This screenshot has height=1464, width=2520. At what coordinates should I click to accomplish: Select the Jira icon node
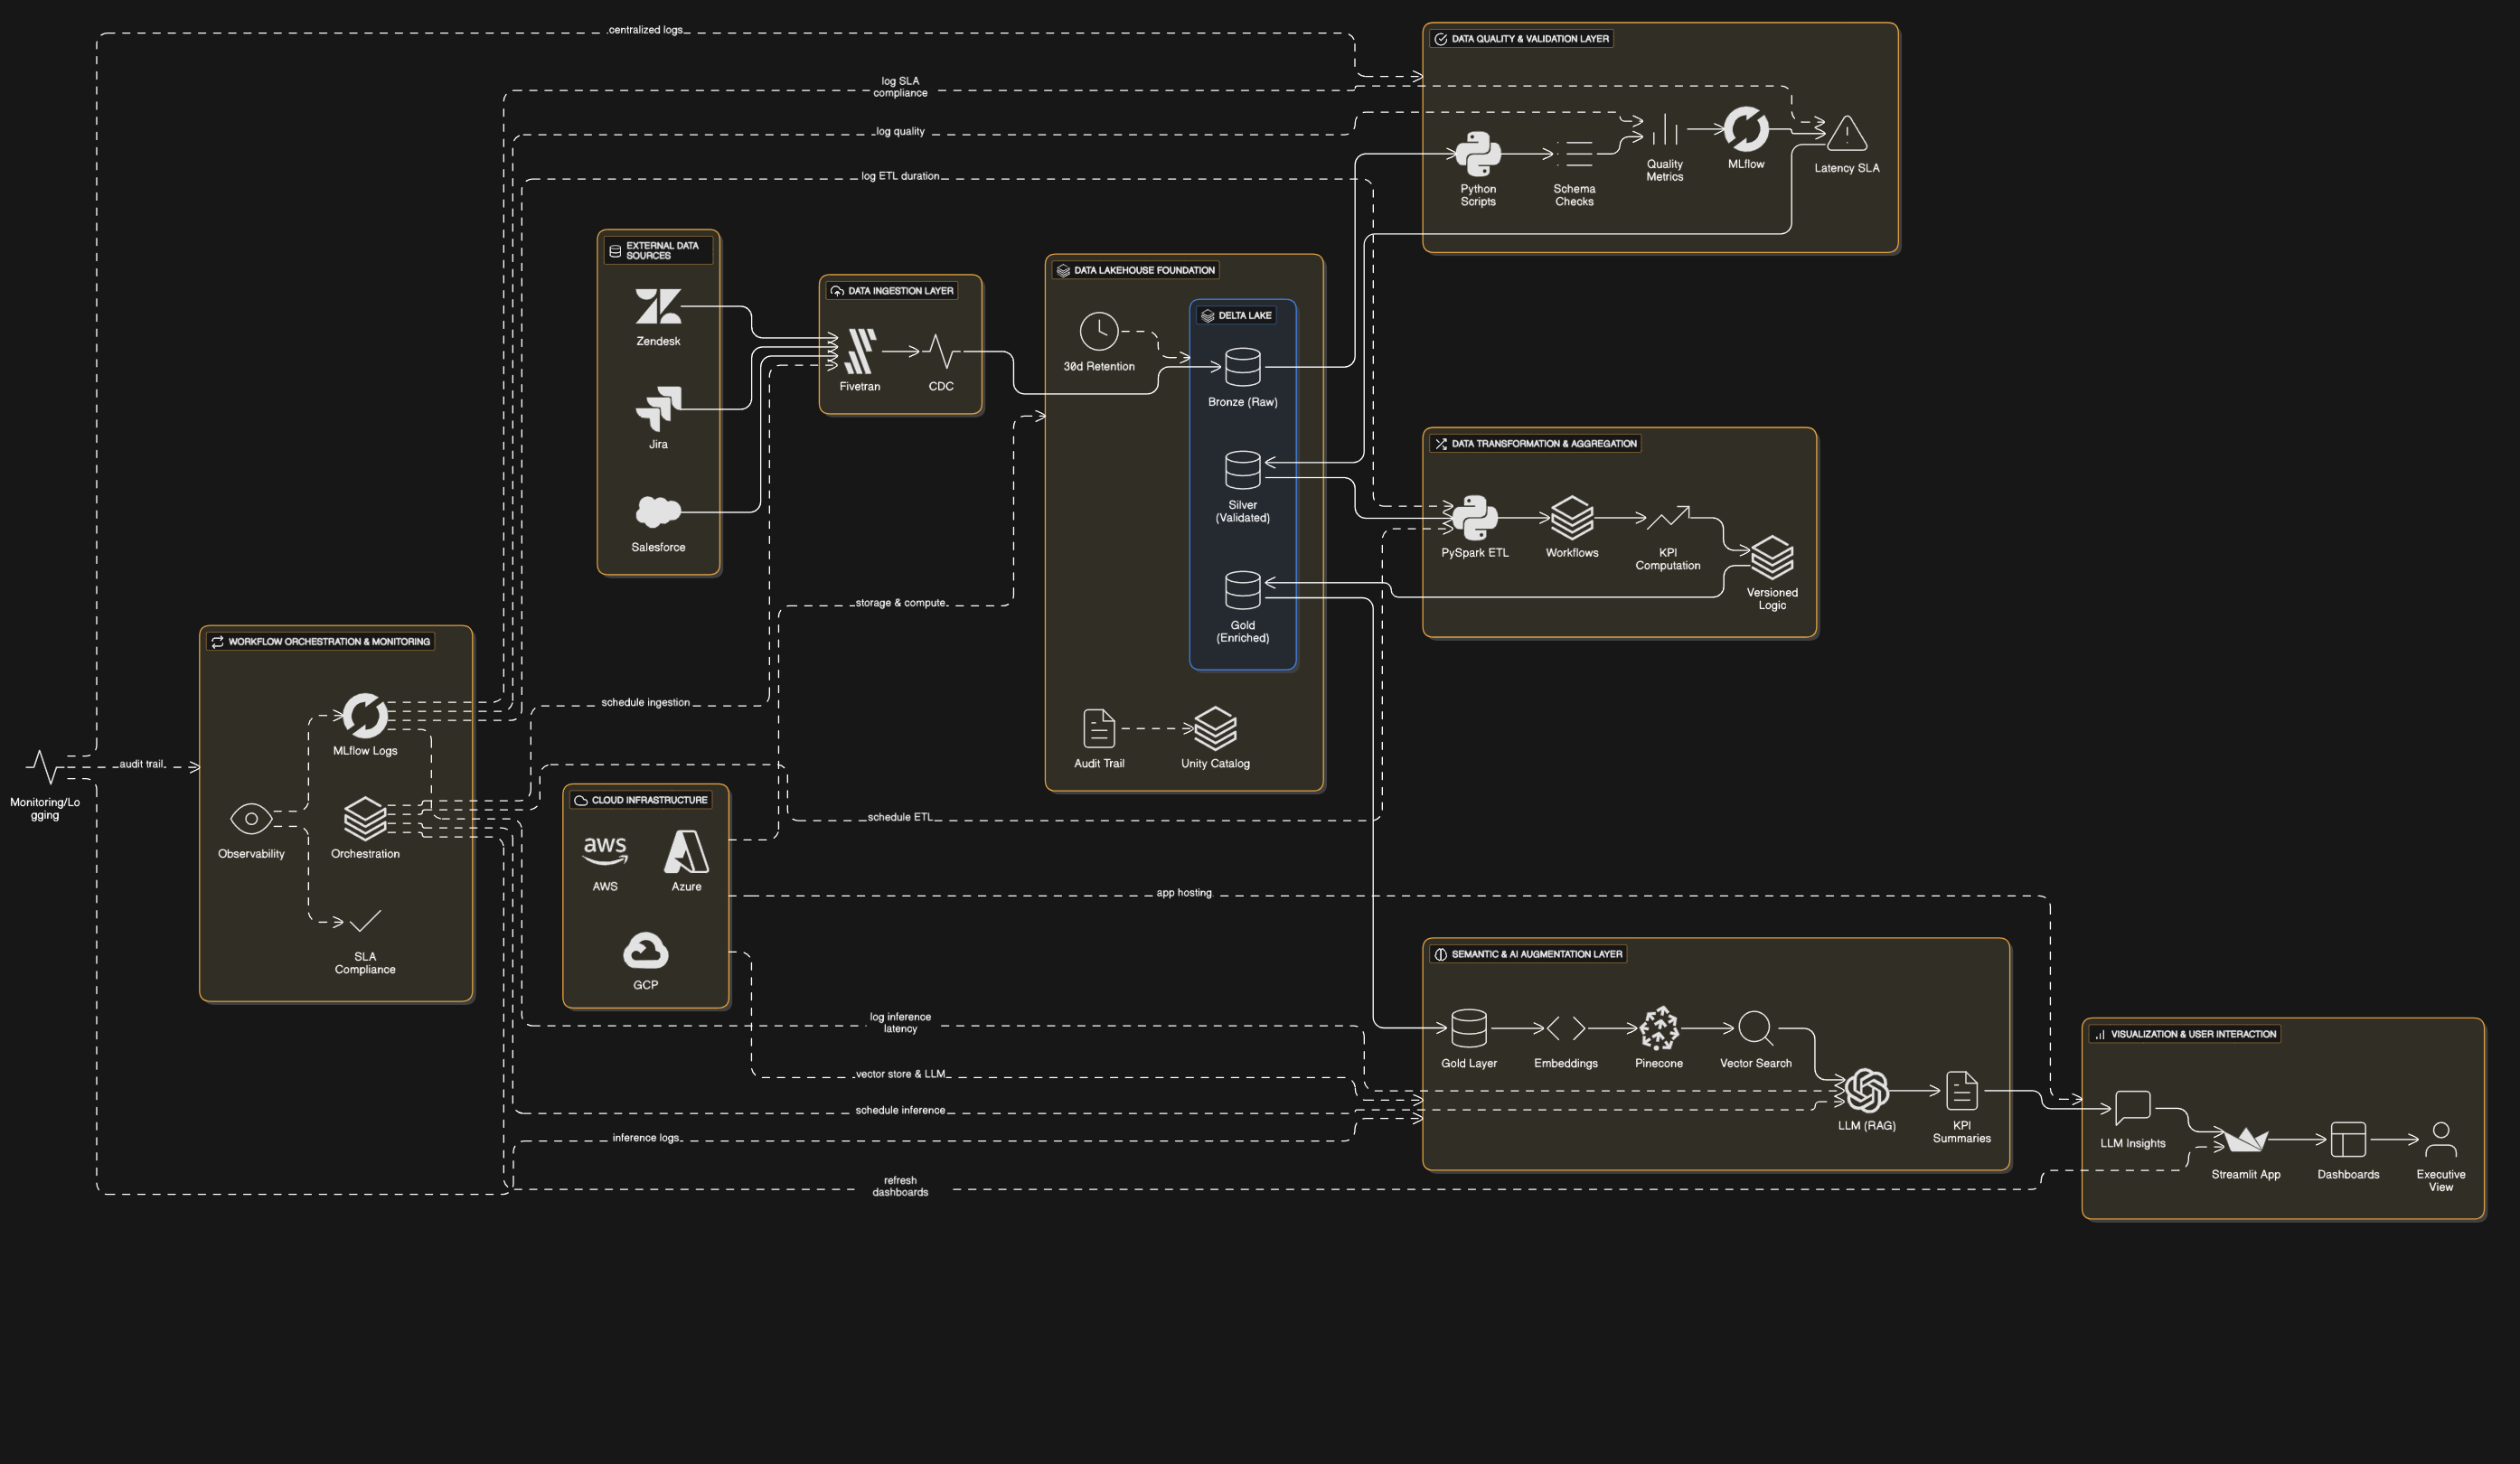(x=658, y=408)
